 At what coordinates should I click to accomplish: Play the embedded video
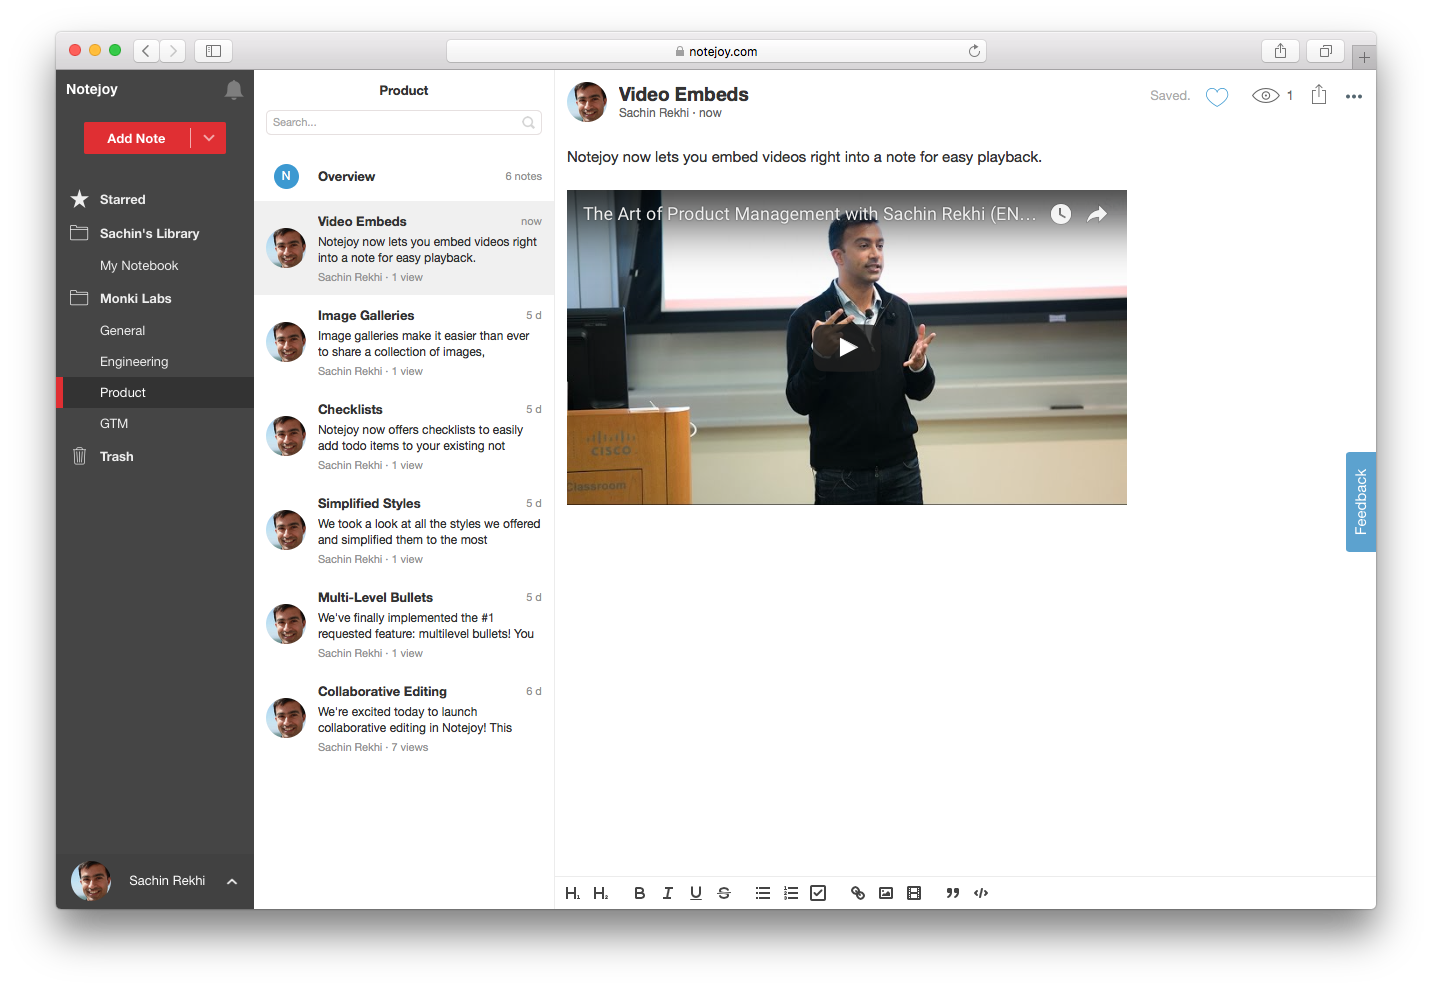pyautogui.click(x=847, y=348)
